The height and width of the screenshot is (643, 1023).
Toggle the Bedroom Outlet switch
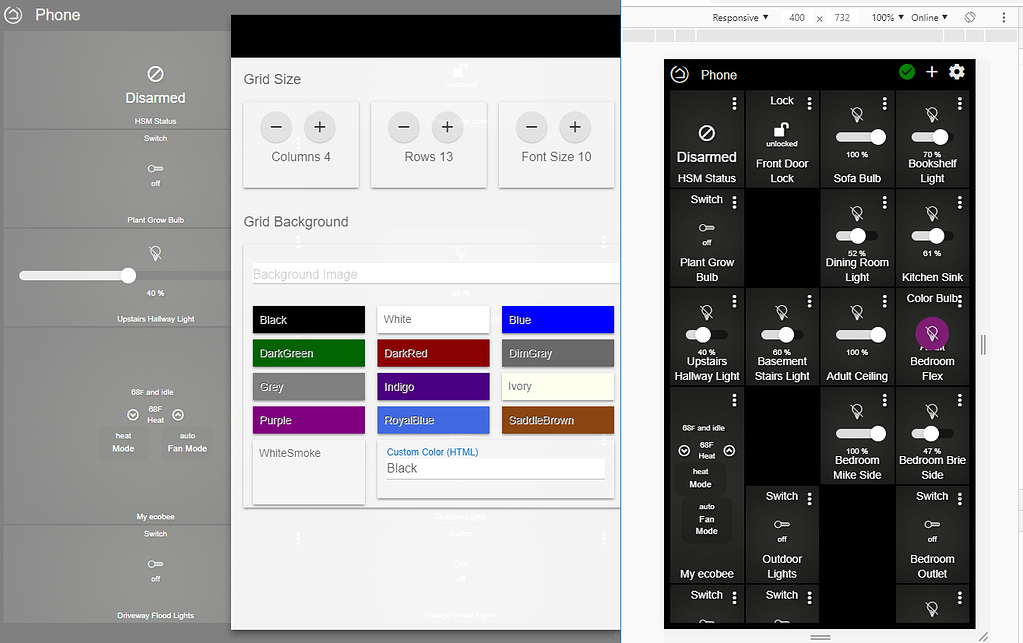(x=932, y=524)
